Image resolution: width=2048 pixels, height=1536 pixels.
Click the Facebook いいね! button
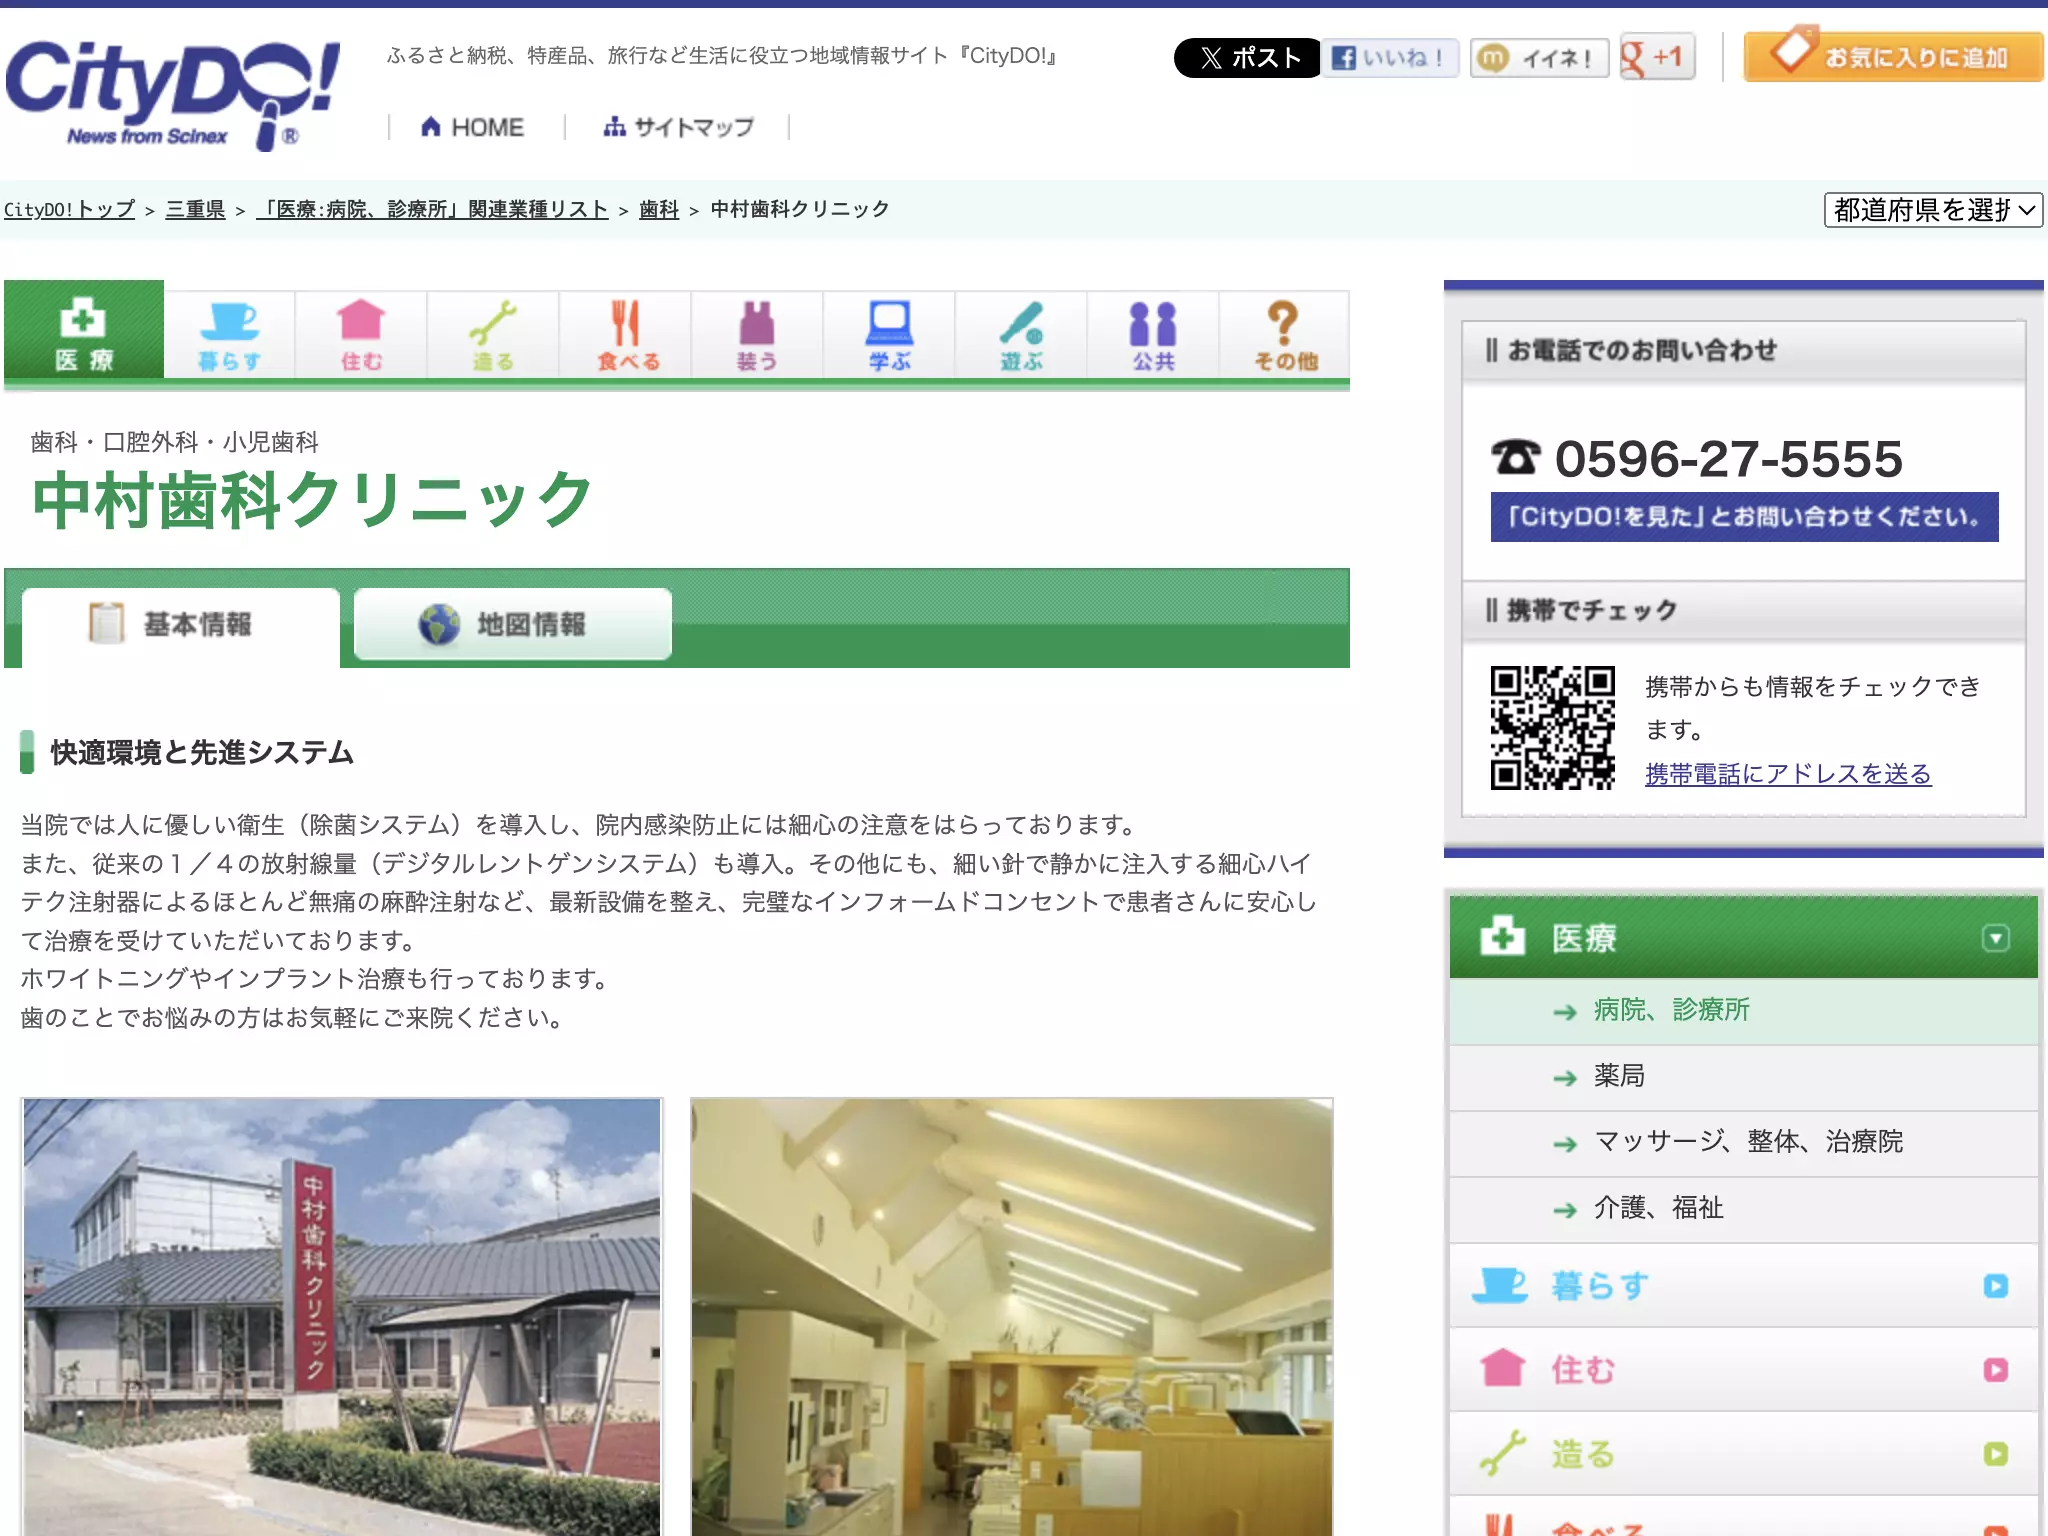tap(1391, 58)
